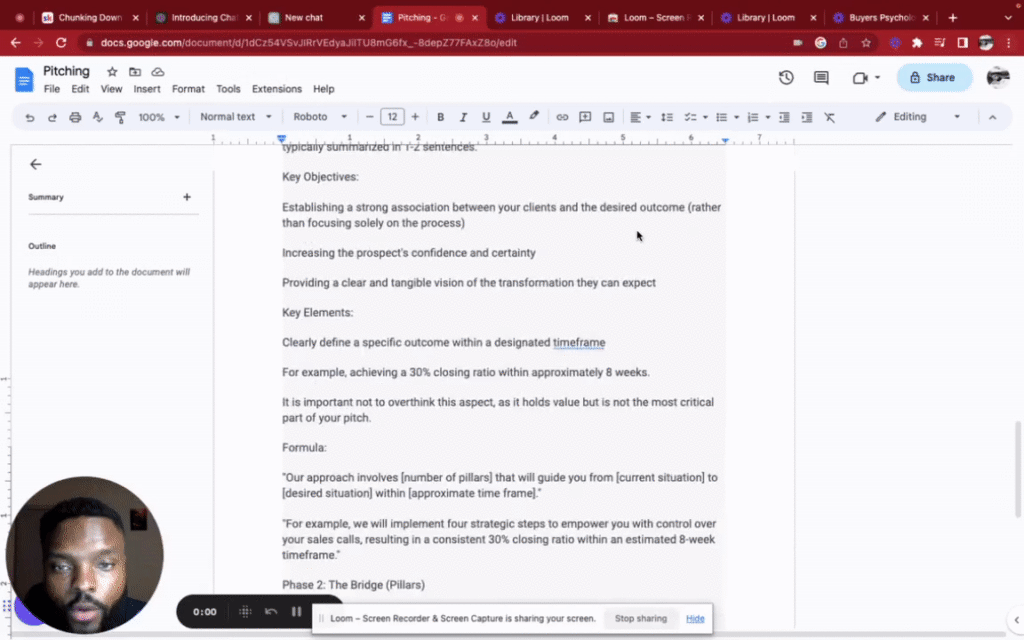
Task: Bookmark page with star in address bar
Action: pyautogui.click(x=866, y=42)
